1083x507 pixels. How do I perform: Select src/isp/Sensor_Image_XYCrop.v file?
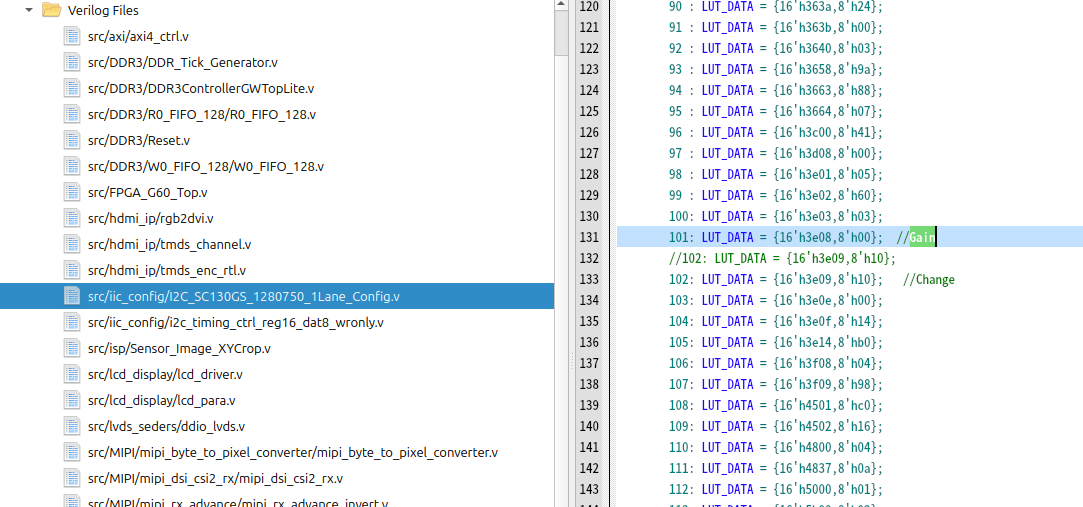click(179, 348)
